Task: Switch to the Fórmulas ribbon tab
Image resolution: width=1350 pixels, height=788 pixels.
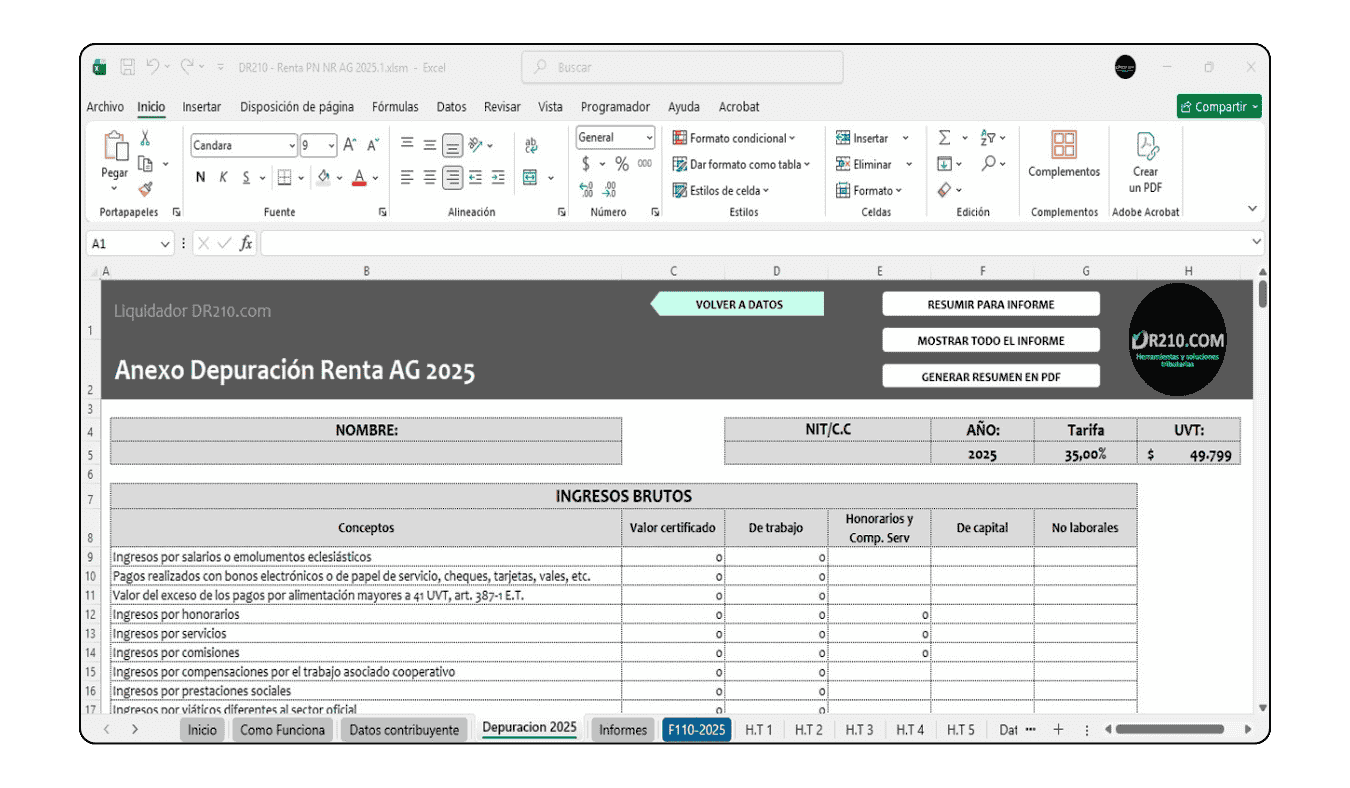Action: 395,107
